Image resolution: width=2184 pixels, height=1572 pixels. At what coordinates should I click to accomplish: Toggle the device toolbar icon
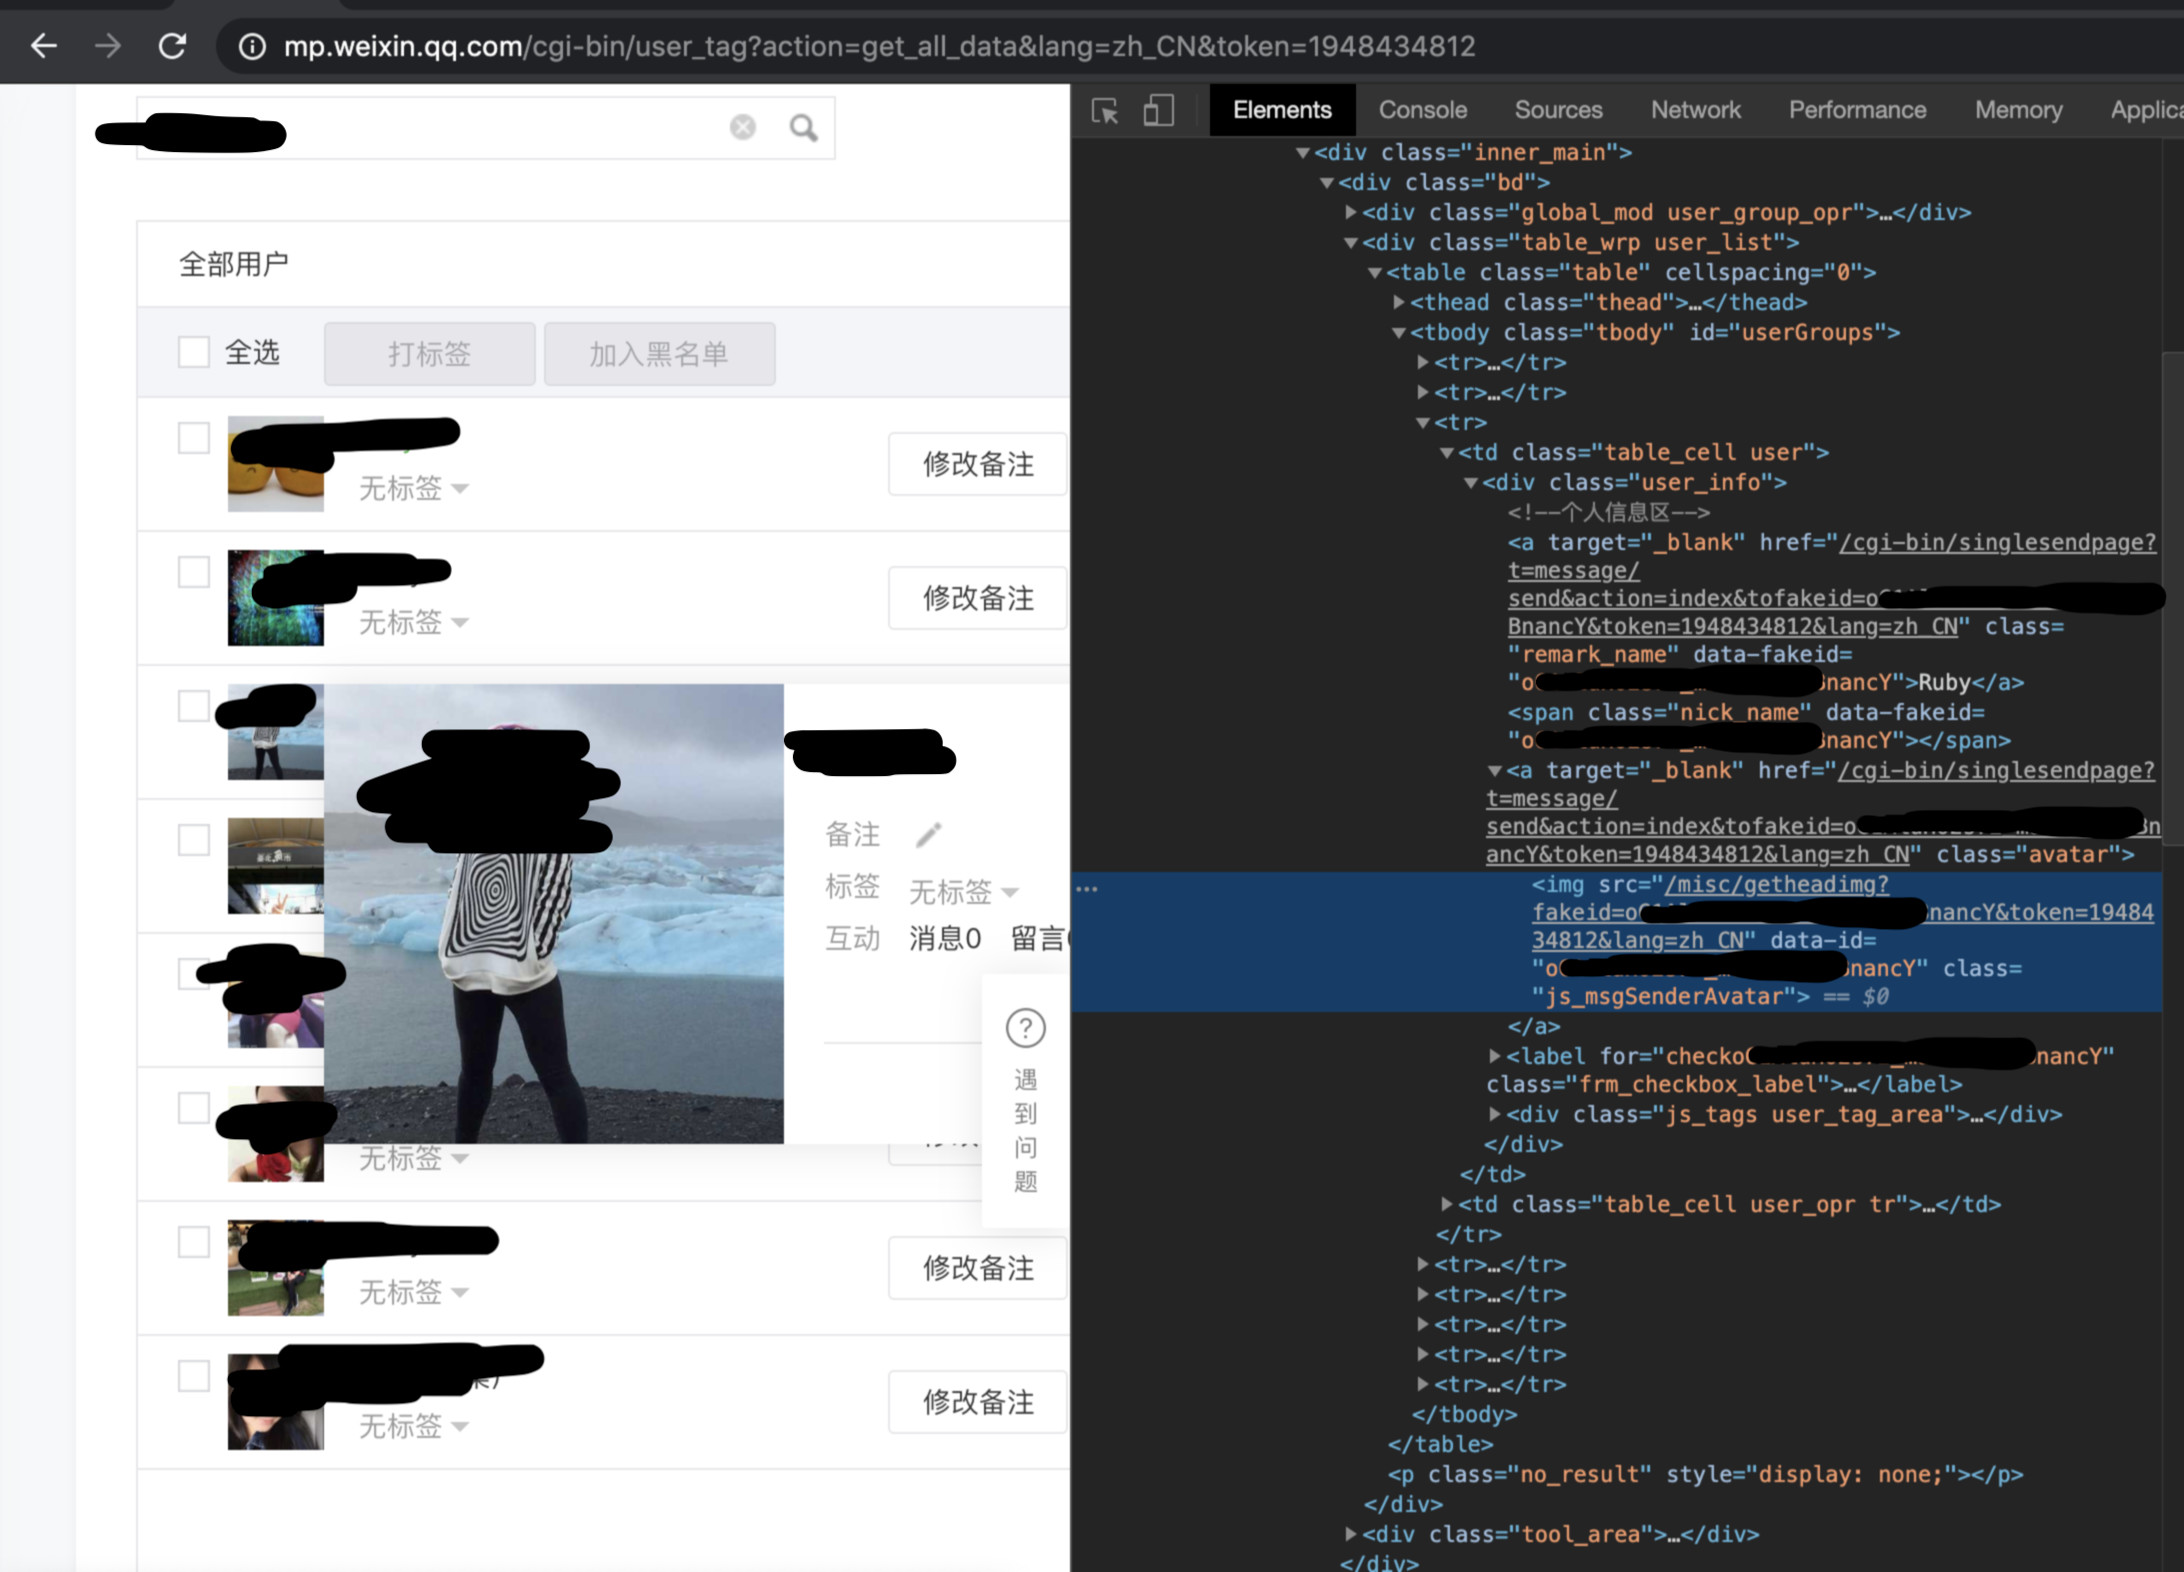[1158, 110]
